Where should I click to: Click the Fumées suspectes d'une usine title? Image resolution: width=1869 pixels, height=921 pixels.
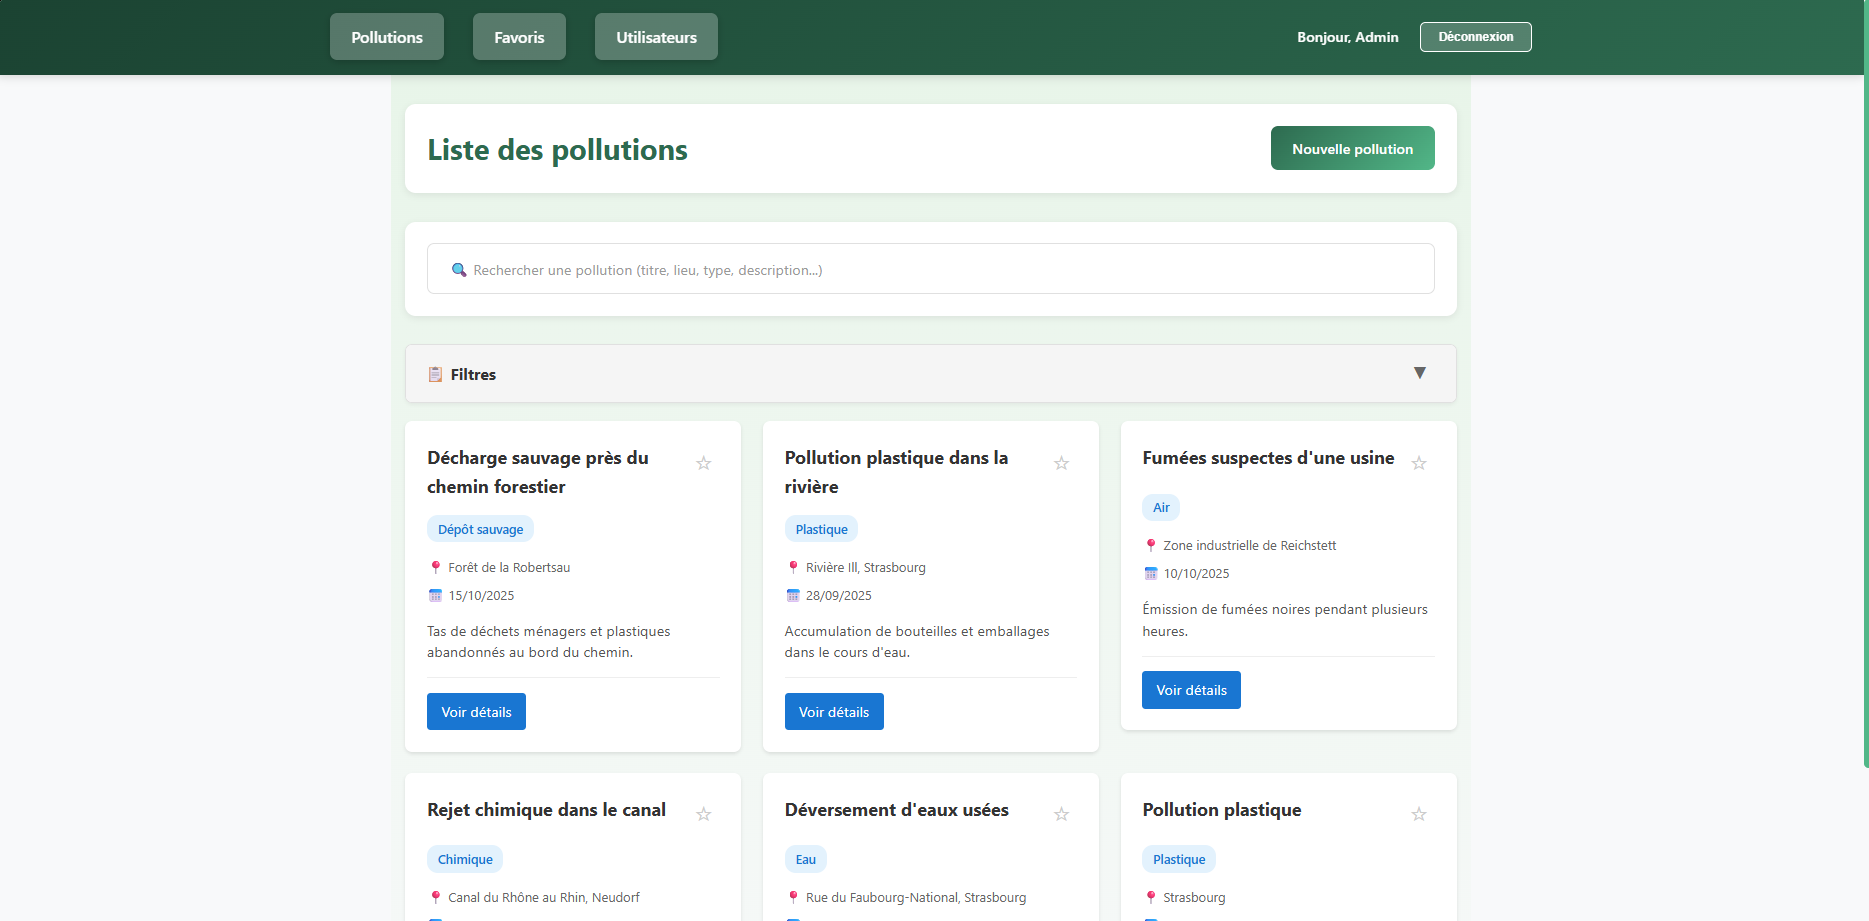(1268, 458)
